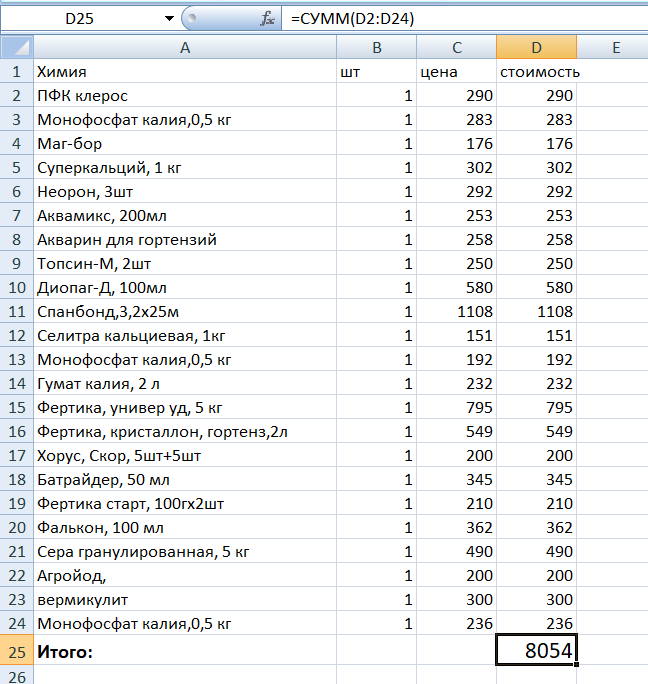
Task: Click price cell 362 in column C
Action: 456,527
